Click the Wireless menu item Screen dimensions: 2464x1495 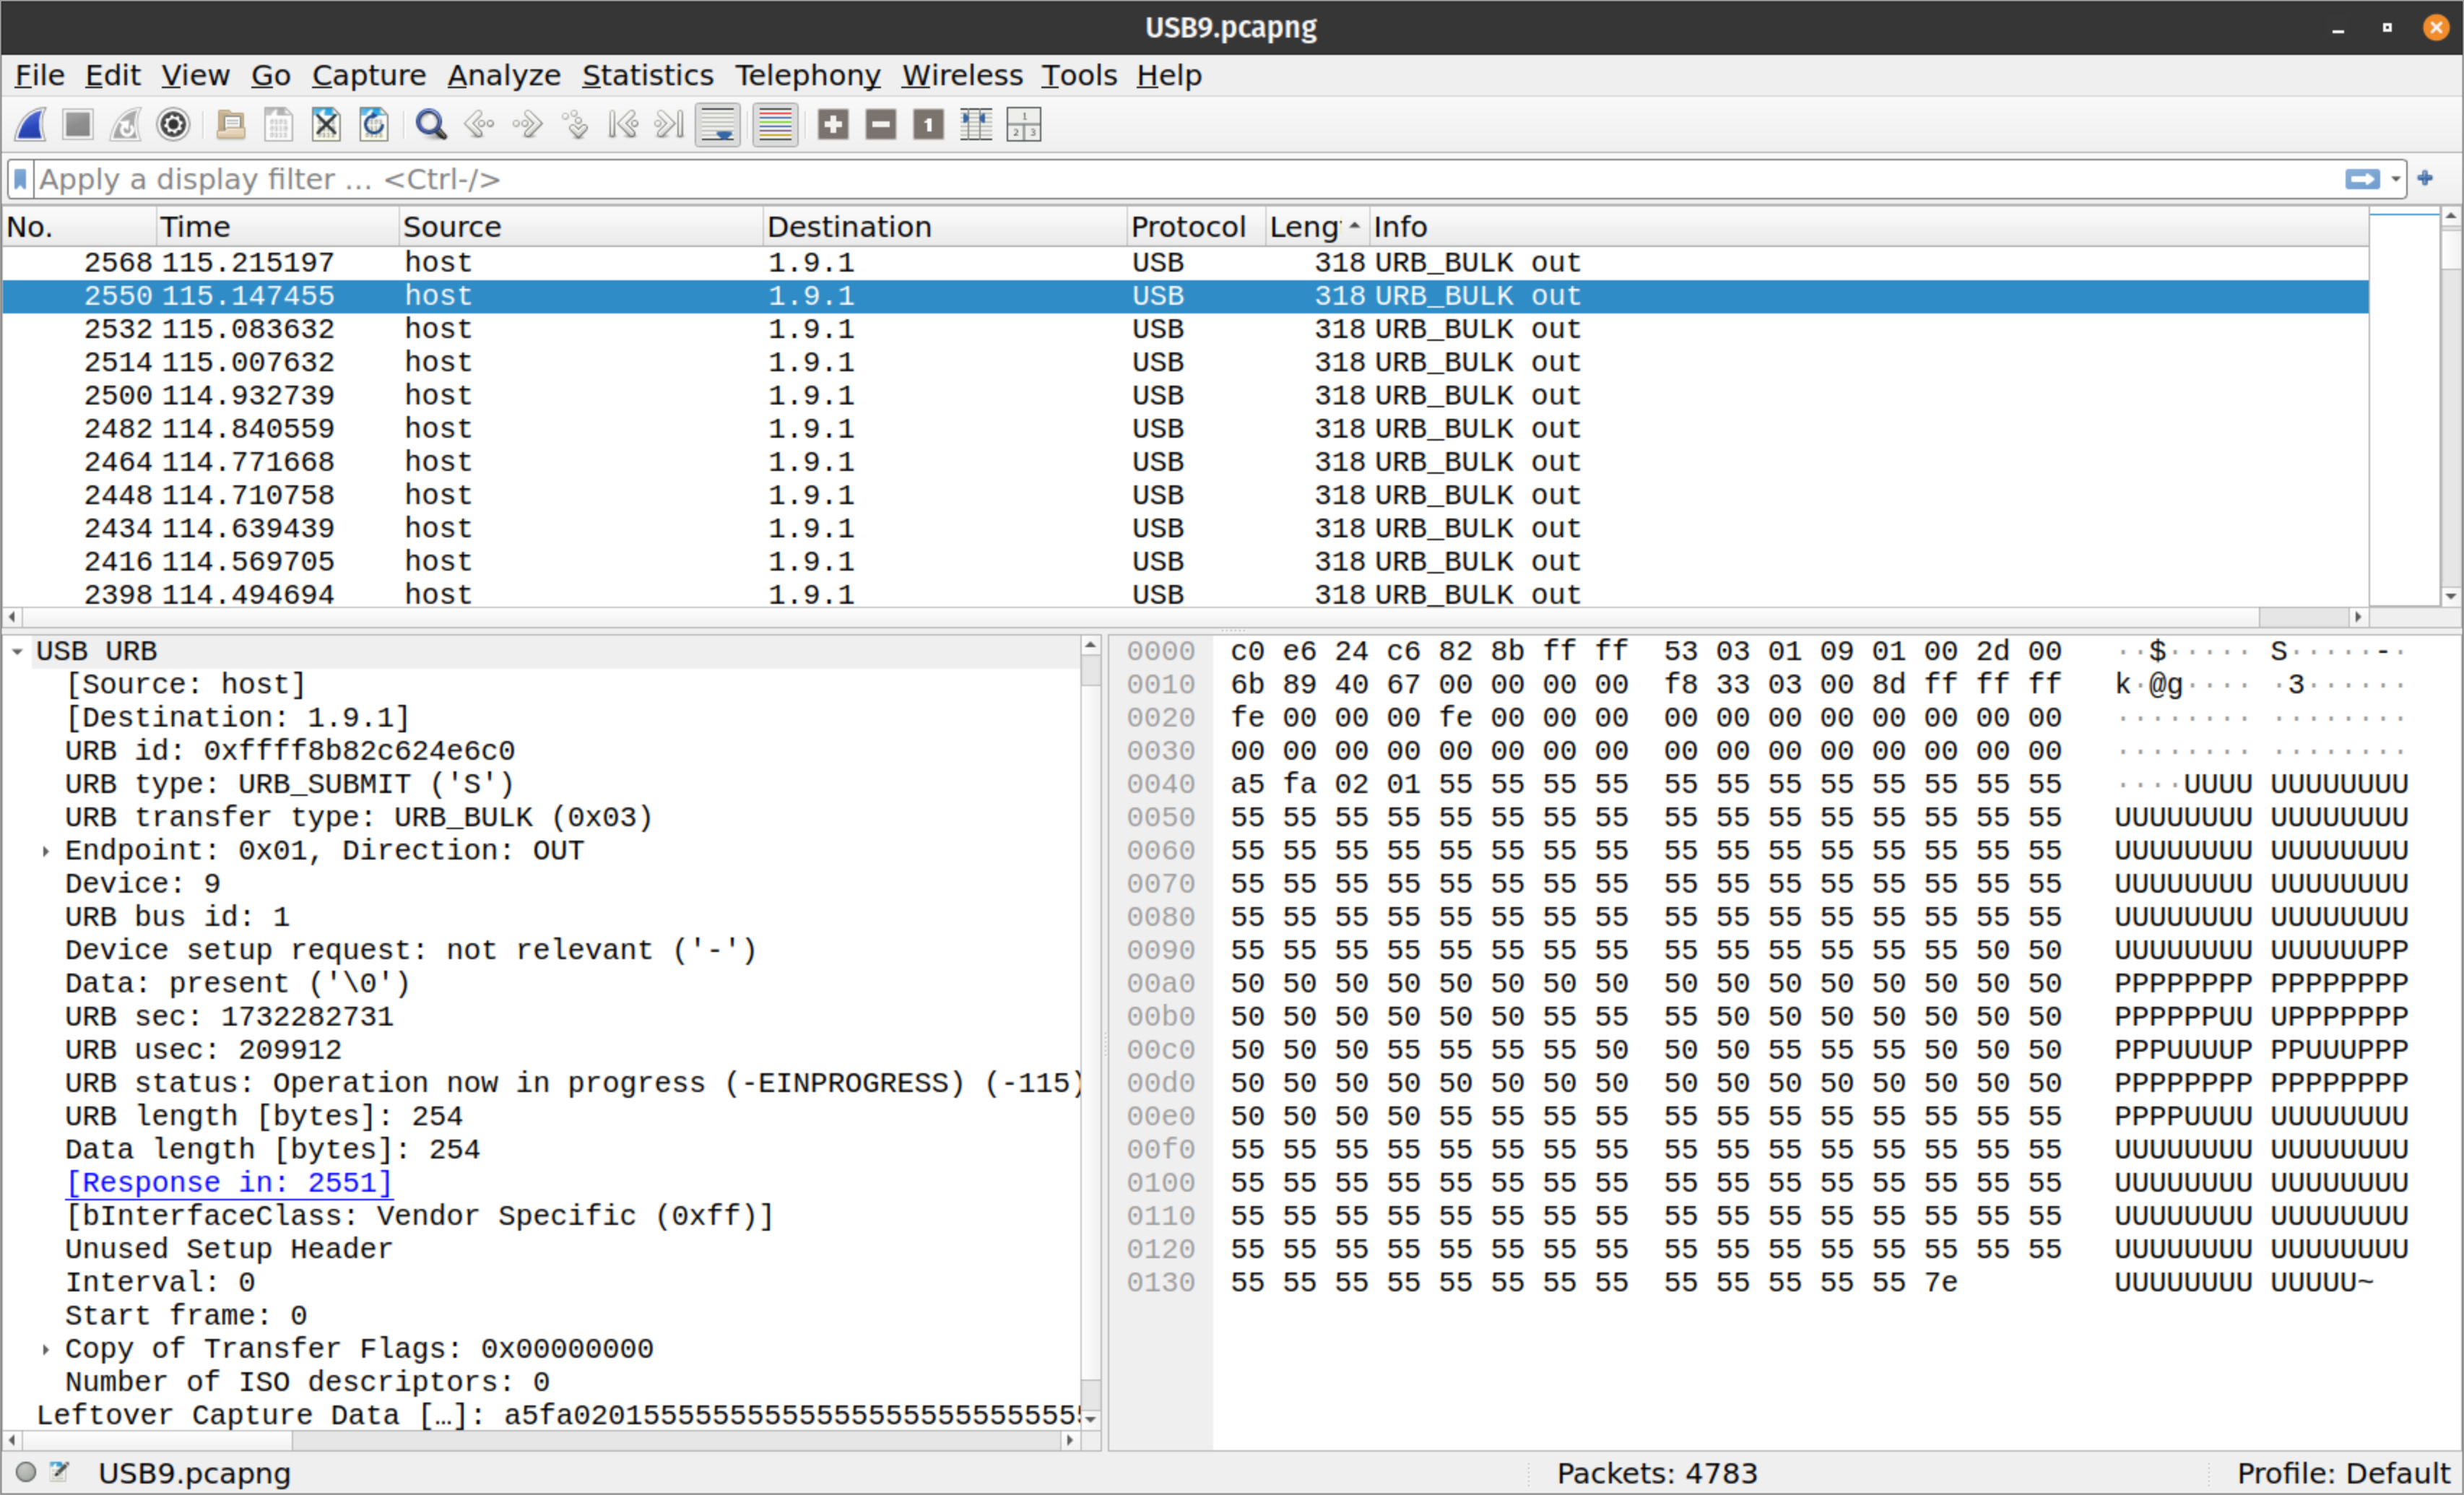coord(961,74)
